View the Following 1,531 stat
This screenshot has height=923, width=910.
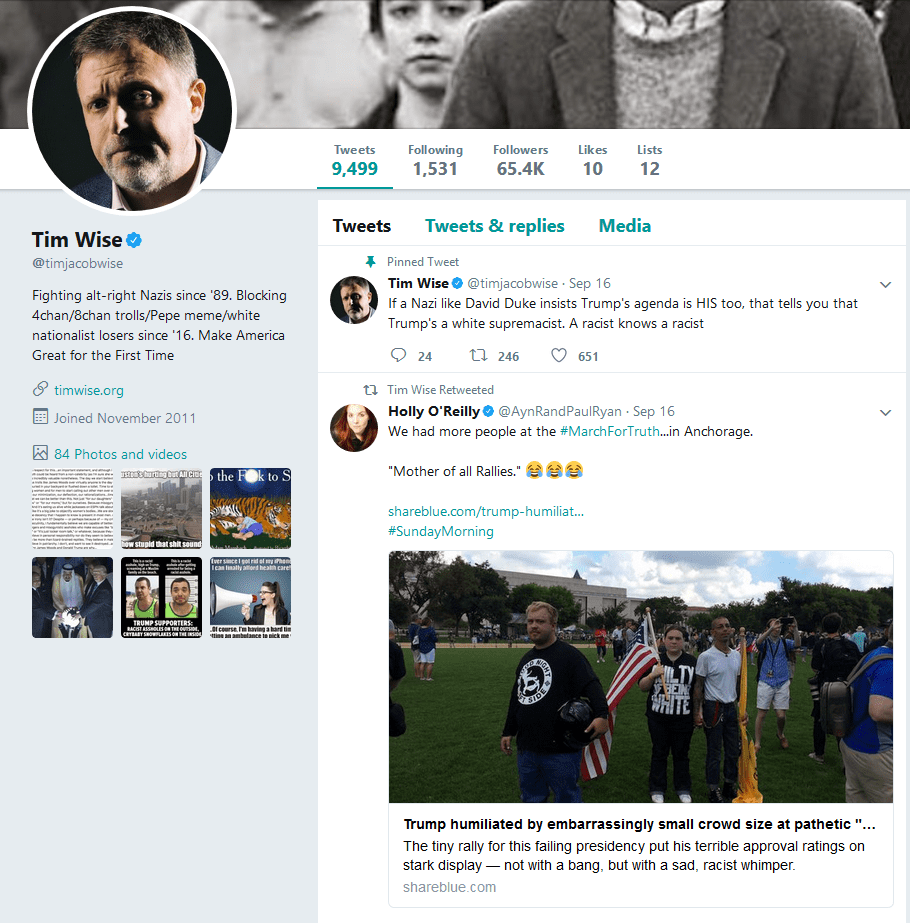[435, 160]
